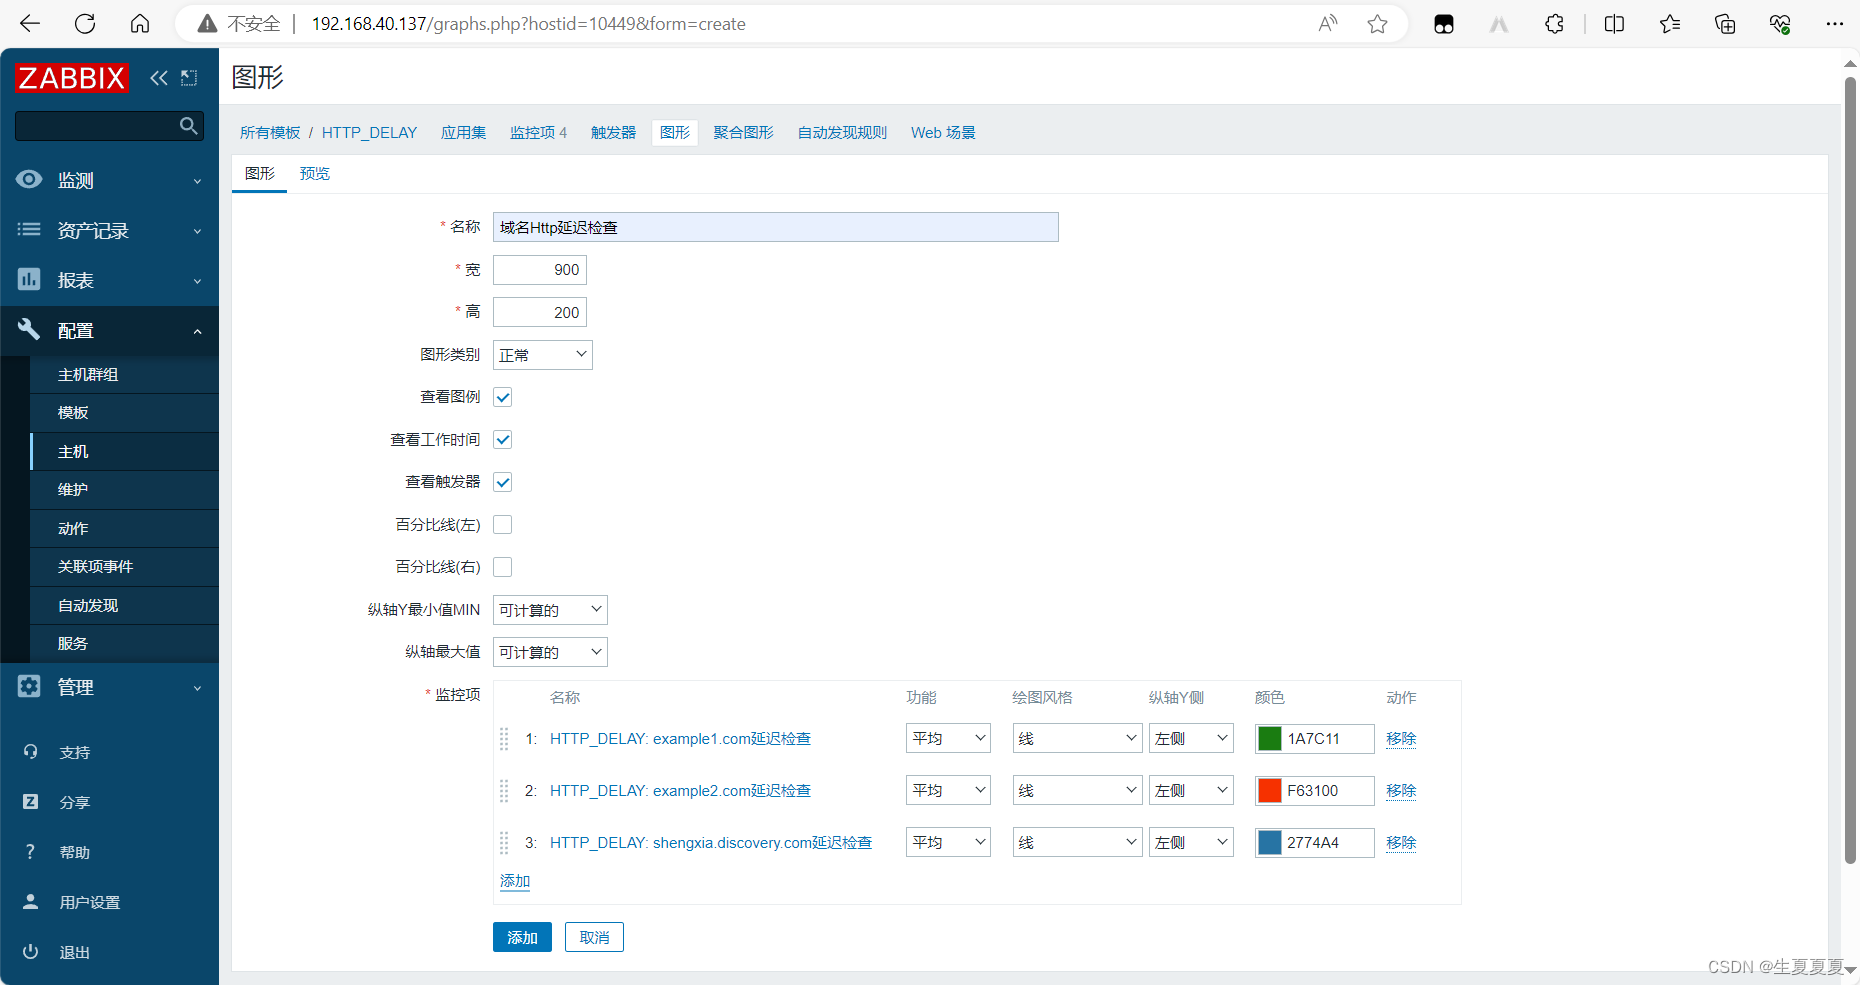
Task: Click the 帮助 question mark icon
Action: [30, 852]
